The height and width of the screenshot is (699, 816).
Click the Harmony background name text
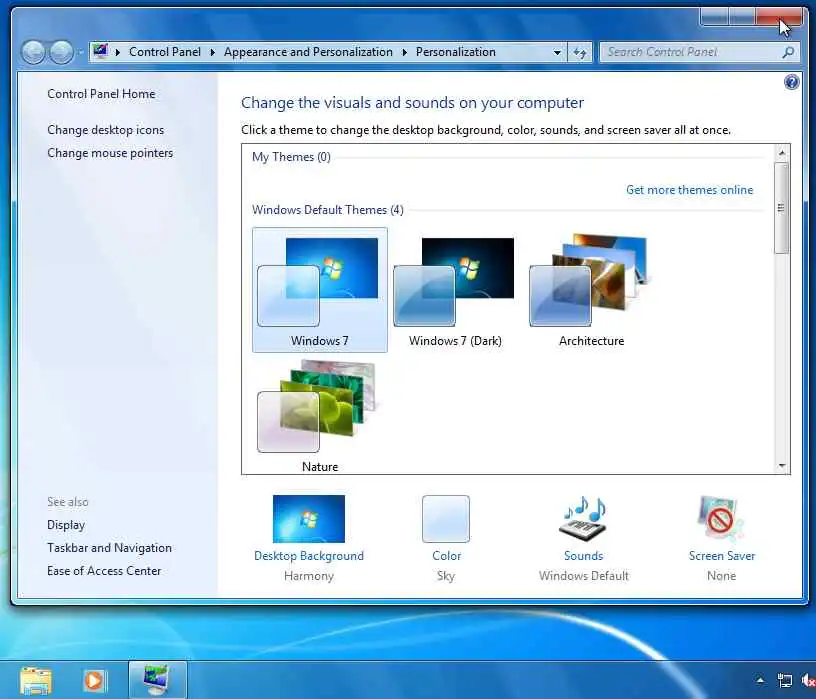[309, 576]
